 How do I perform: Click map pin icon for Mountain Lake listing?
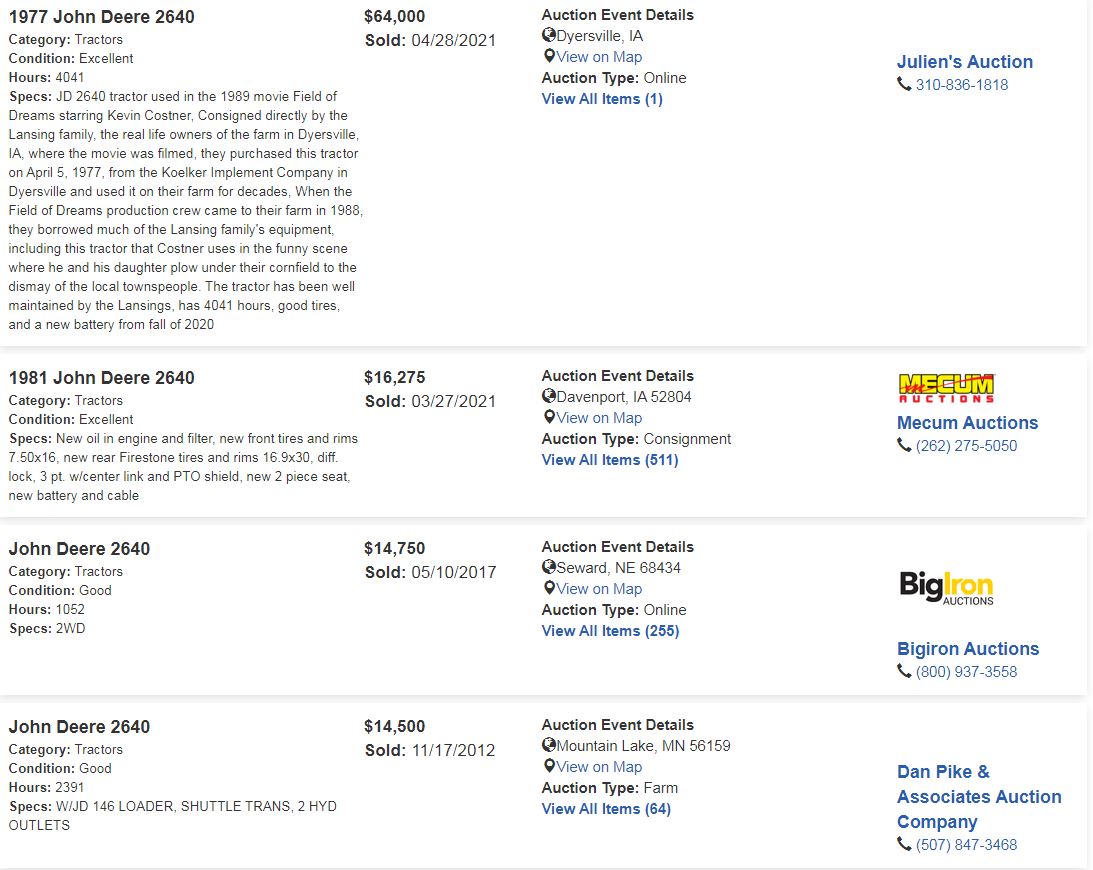pos(549,766)
